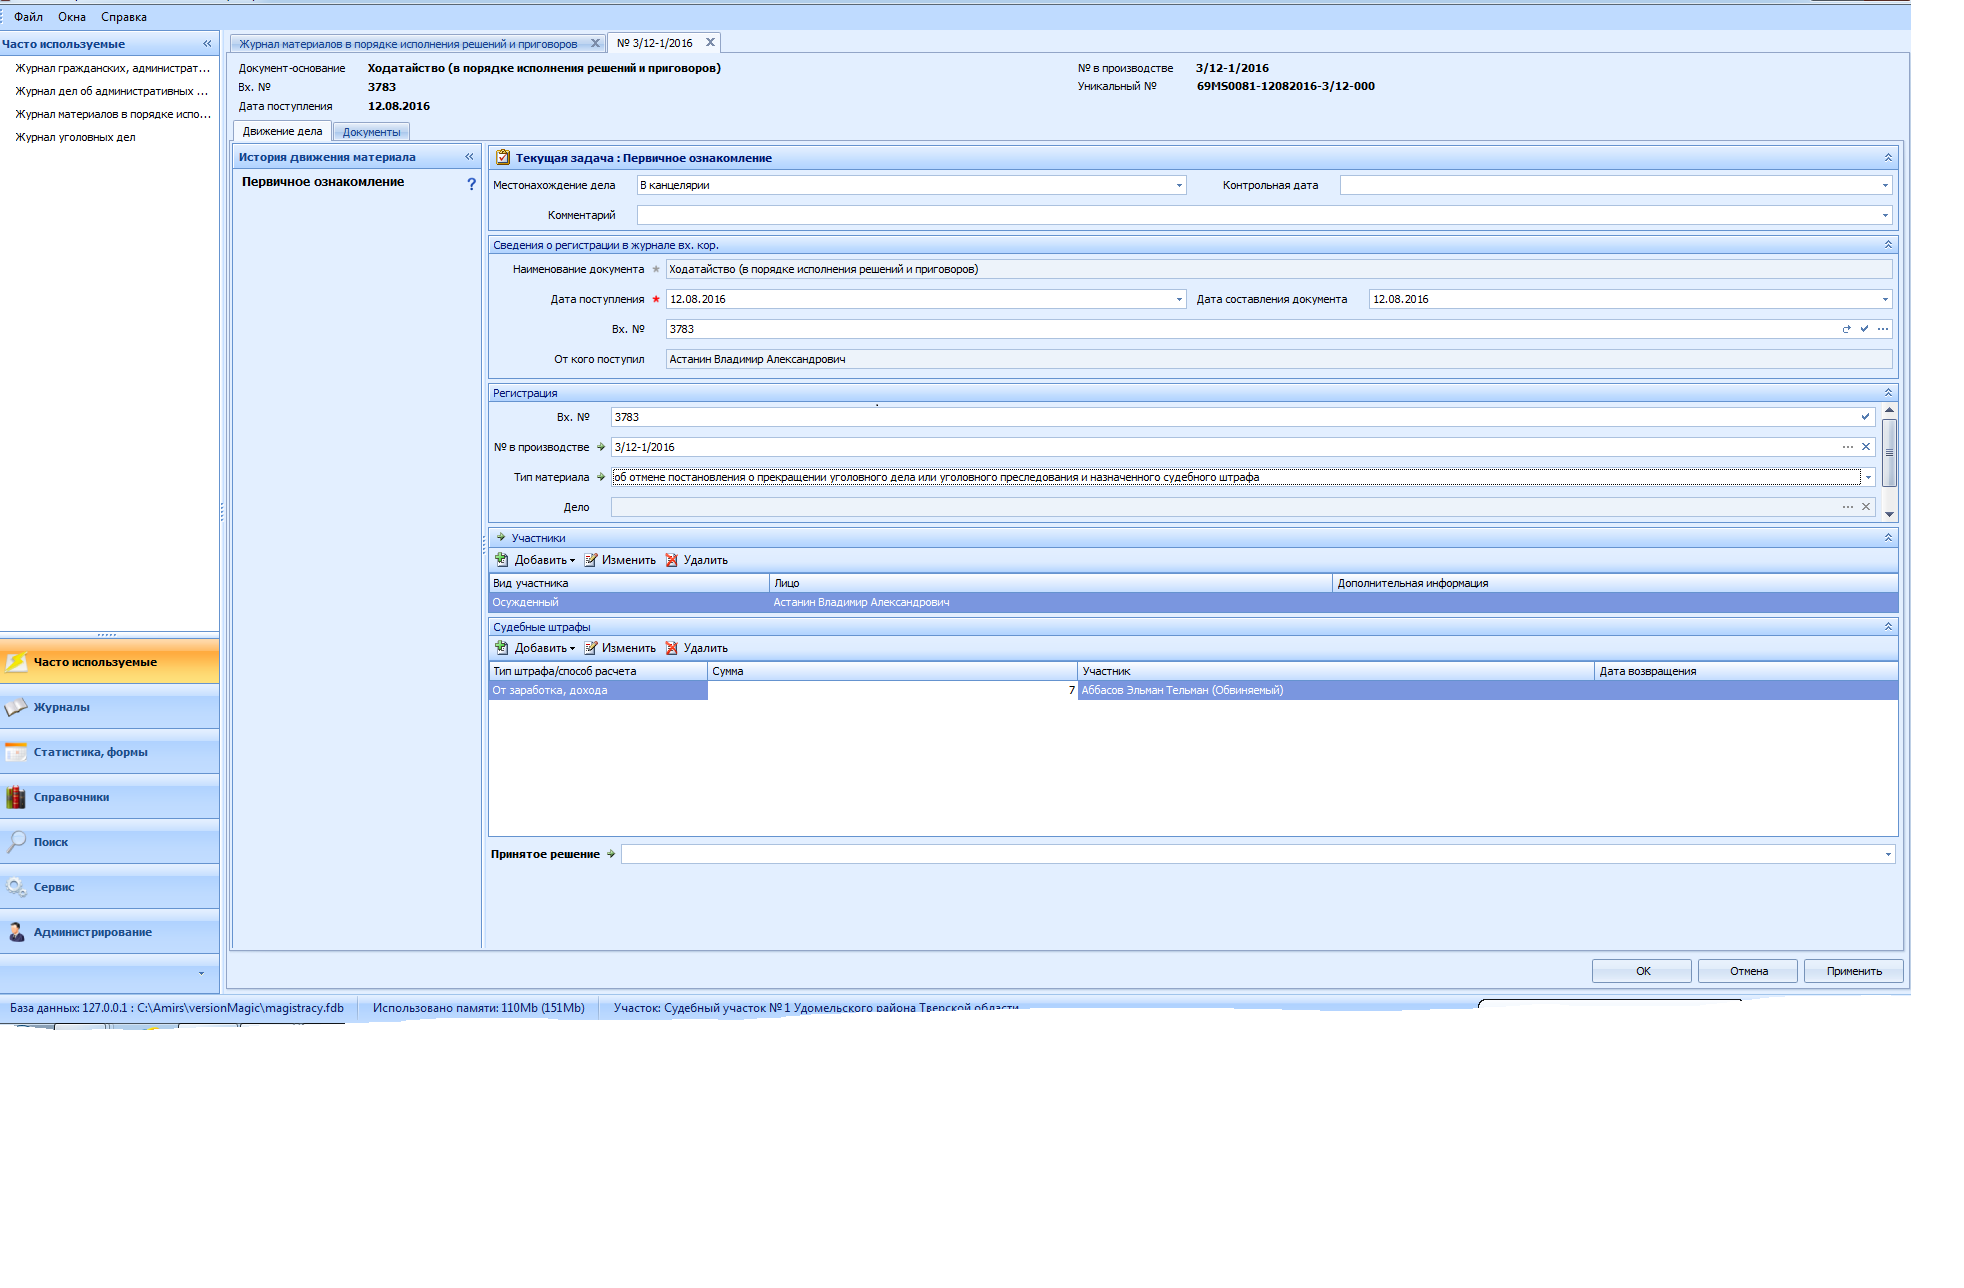
Task: Open Местонахождение дела dropdown
Action: click(x=1179, y=185)
